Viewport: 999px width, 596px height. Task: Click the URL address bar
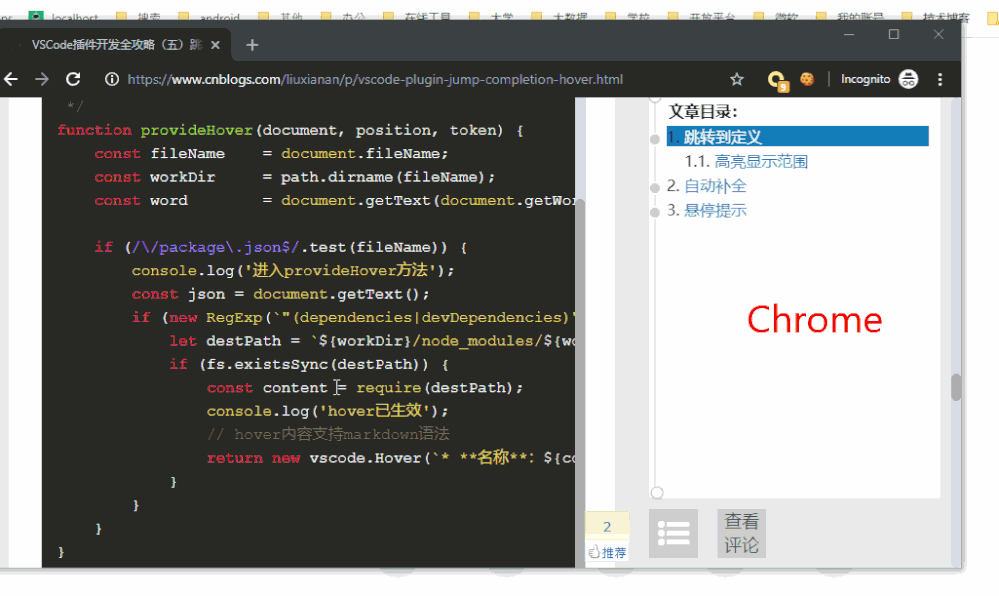(375, 79)
